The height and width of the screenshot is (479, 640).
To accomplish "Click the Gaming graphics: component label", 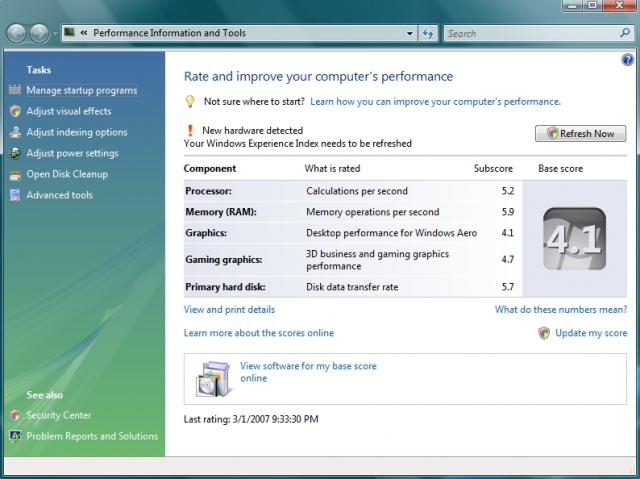I will pos(224,259).
